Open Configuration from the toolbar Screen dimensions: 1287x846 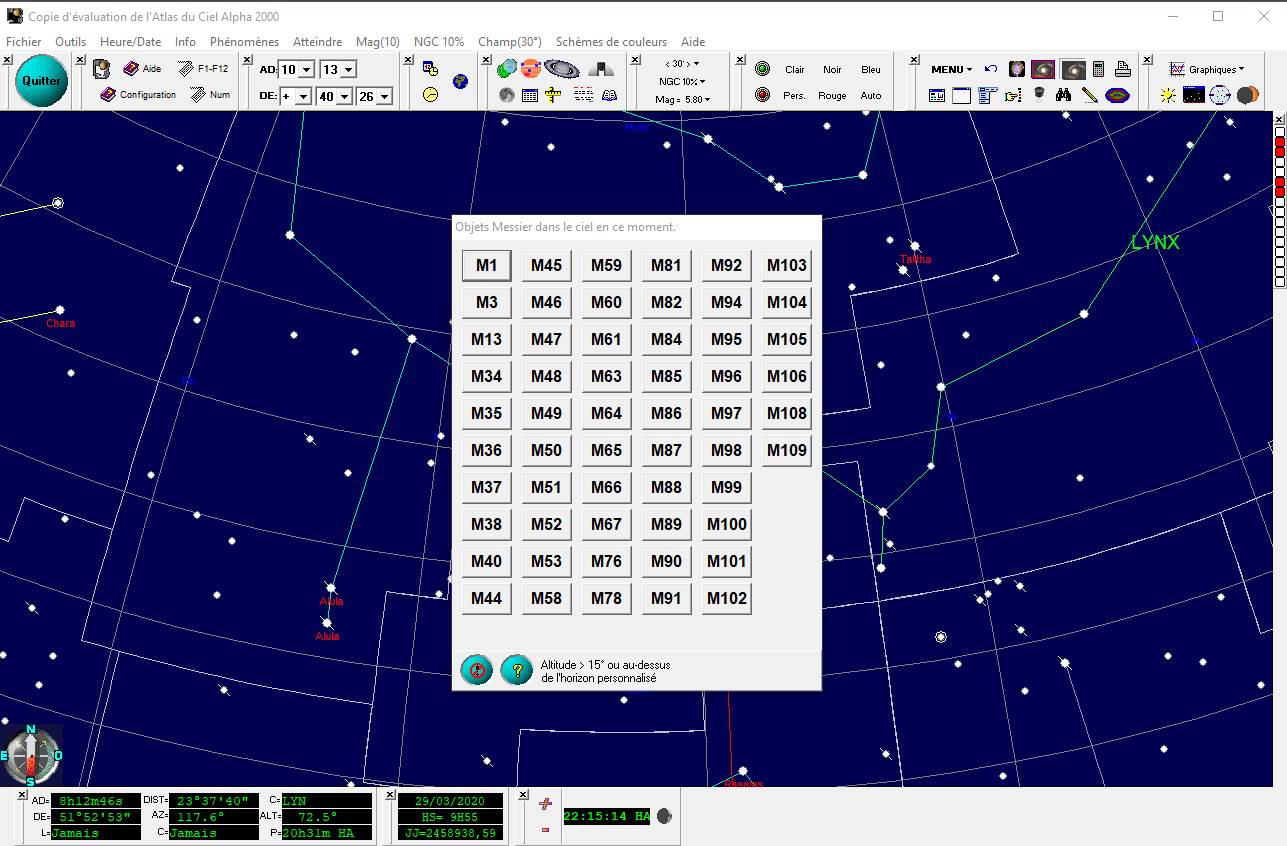pyautogui.click(x=138, y=95)
